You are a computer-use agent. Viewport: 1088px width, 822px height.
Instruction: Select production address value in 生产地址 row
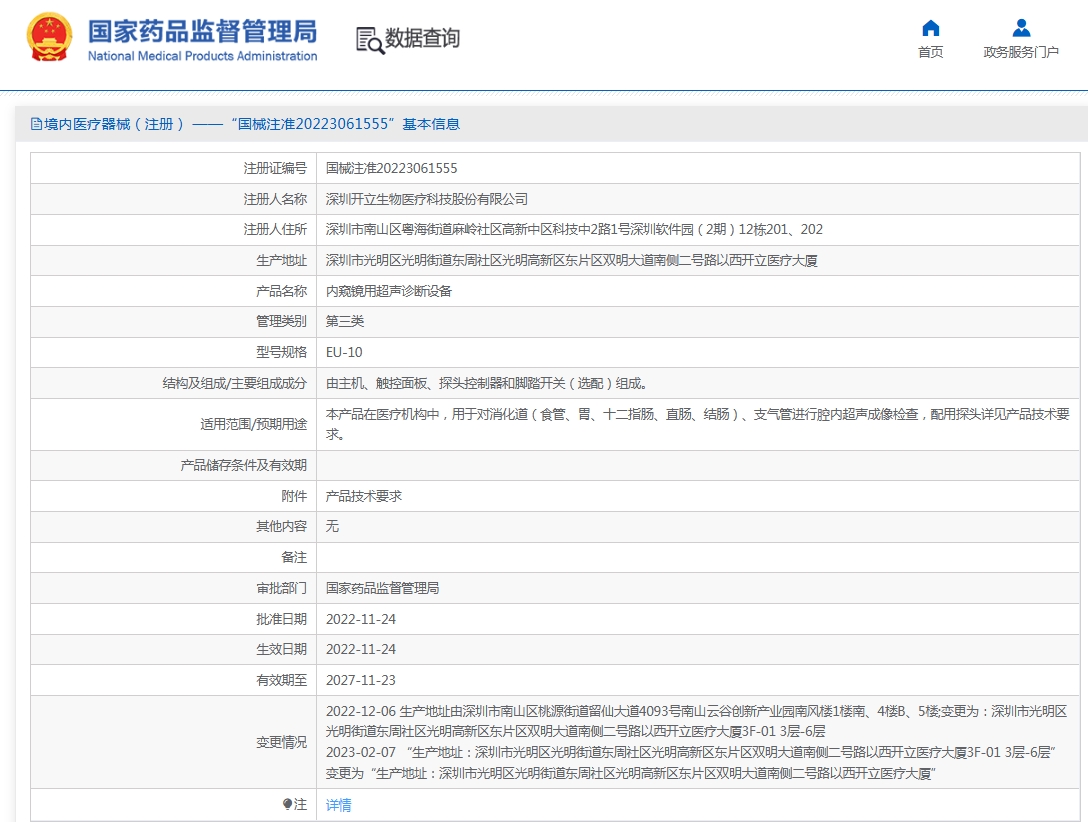pyautogui.click(x=572, y=261)
